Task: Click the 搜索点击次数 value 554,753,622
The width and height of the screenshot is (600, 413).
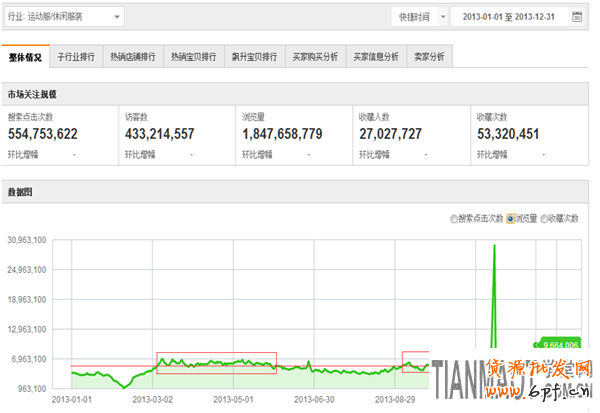Action: tap(43, 133)
